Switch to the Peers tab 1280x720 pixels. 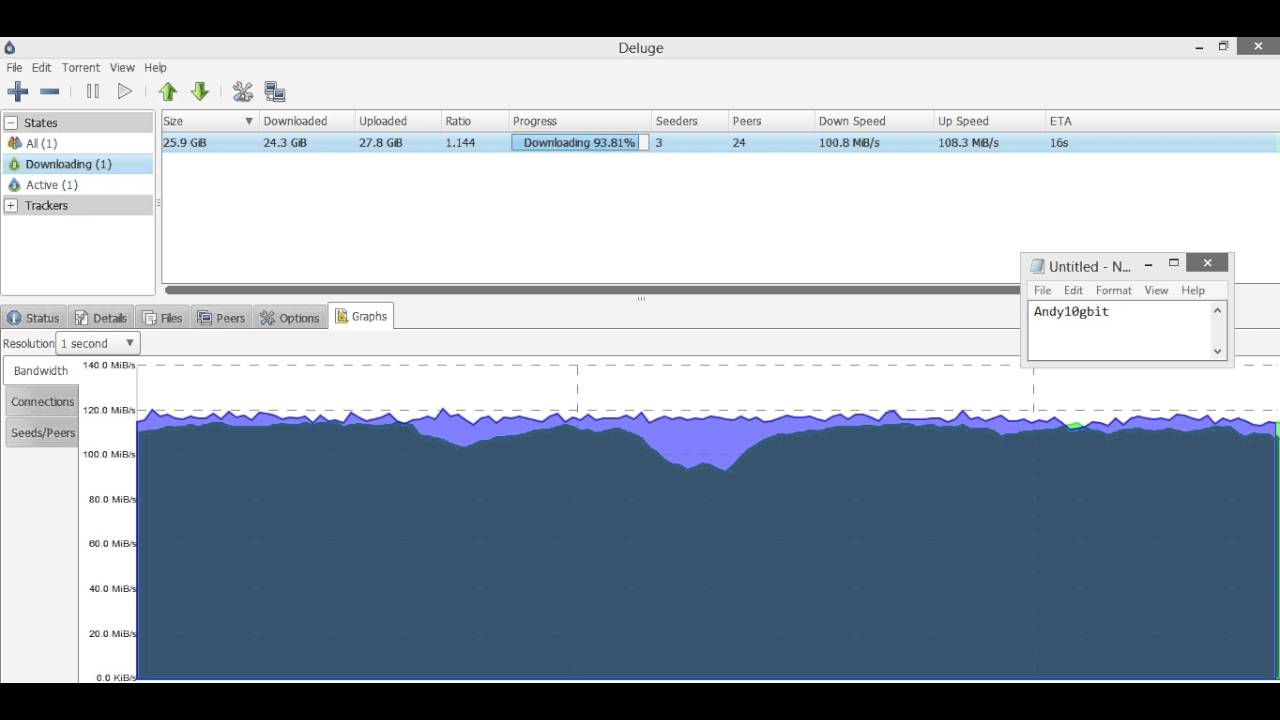pyautogui.click(x=221, y=318)
